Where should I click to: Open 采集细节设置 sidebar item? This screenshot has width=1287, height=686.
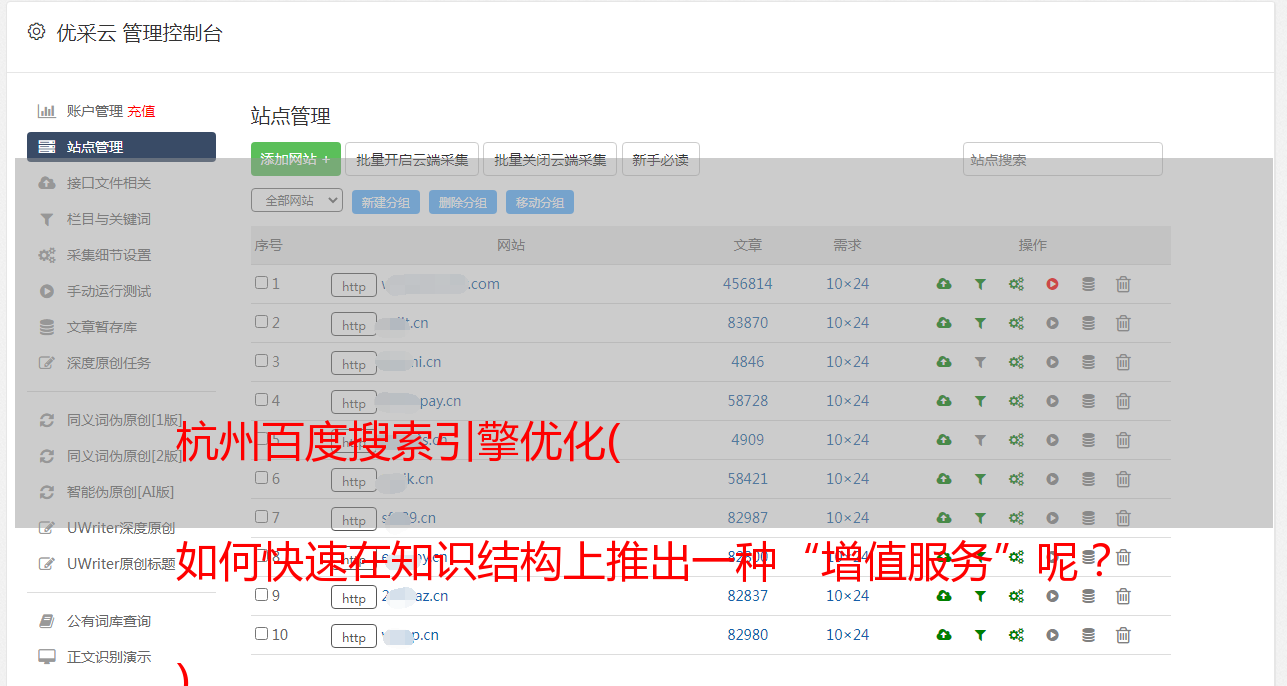(x=109, y=255)
